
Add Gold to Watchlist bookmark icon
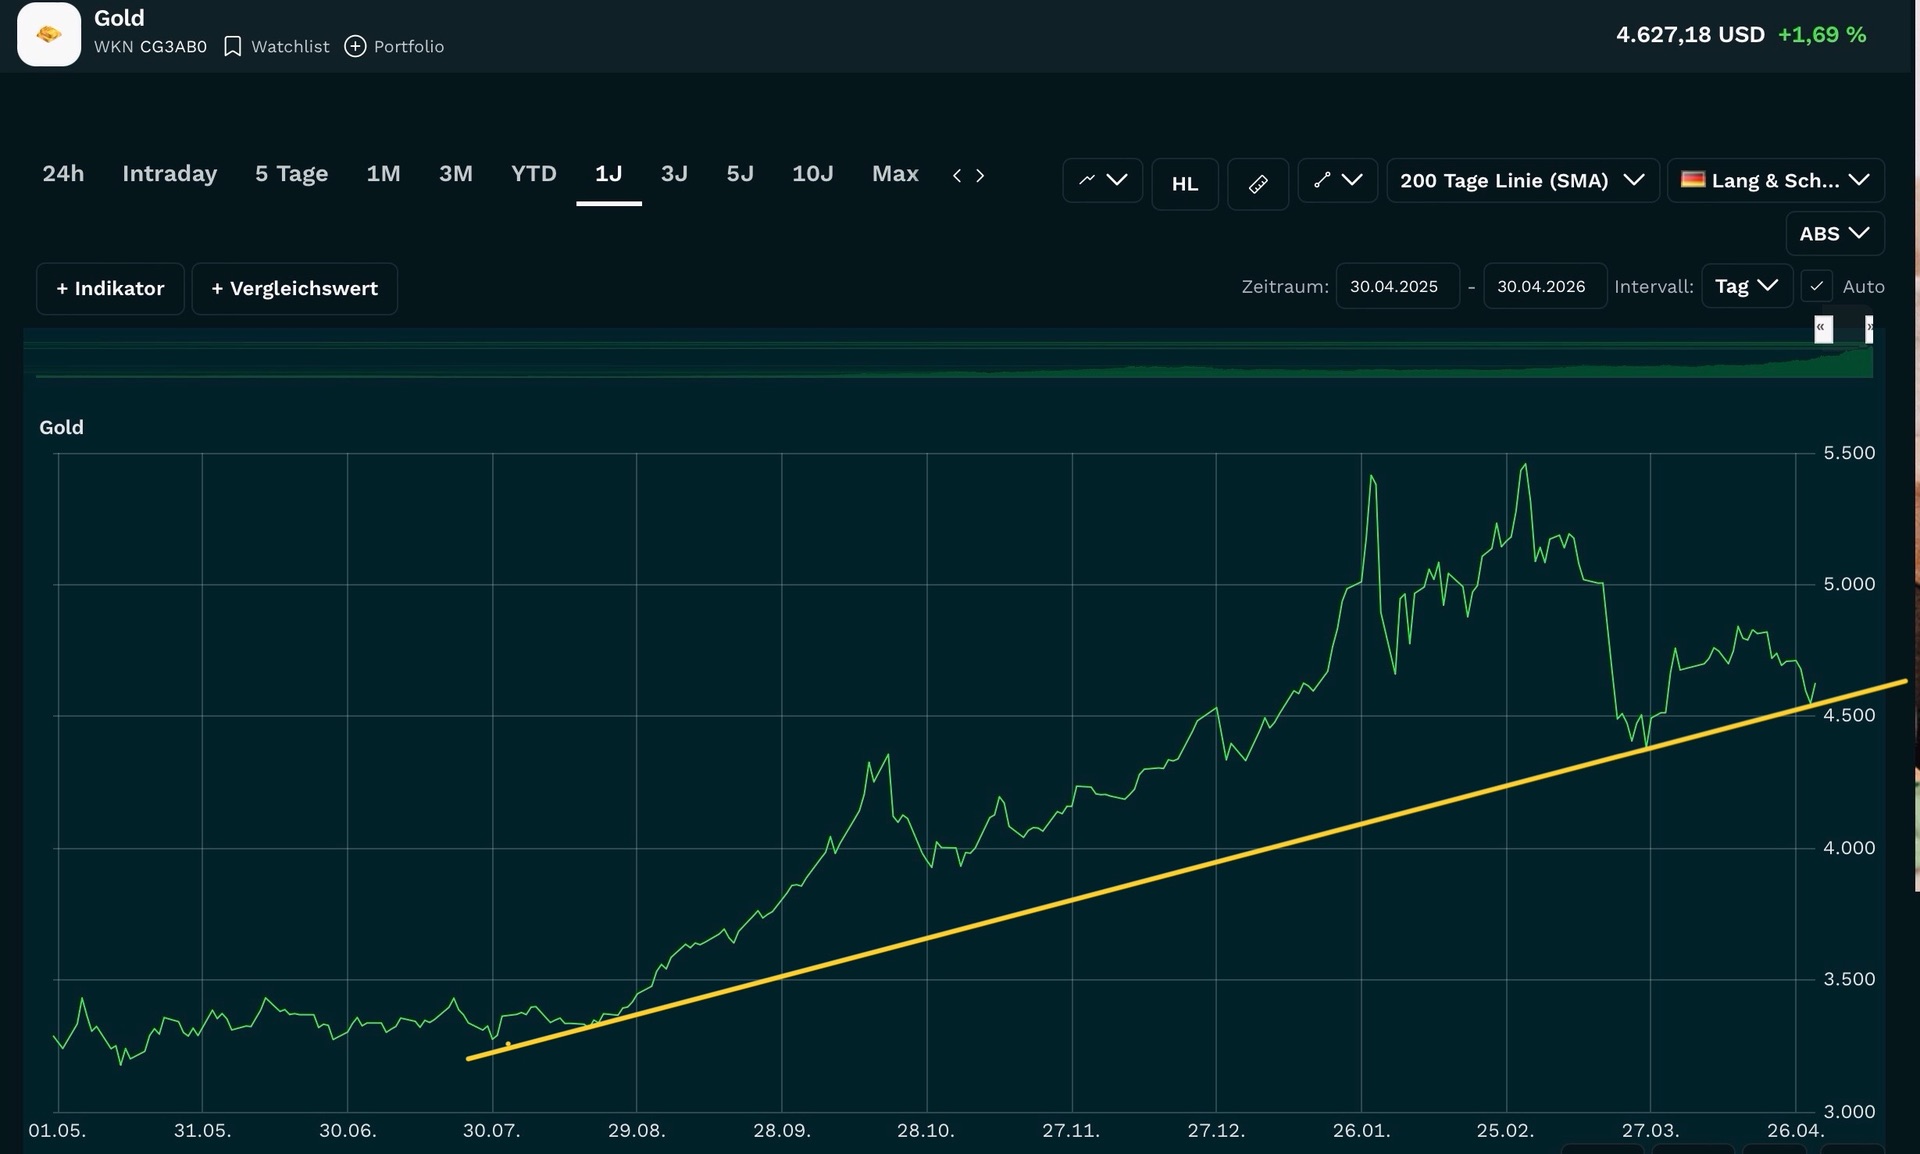[x=232, y=46]
